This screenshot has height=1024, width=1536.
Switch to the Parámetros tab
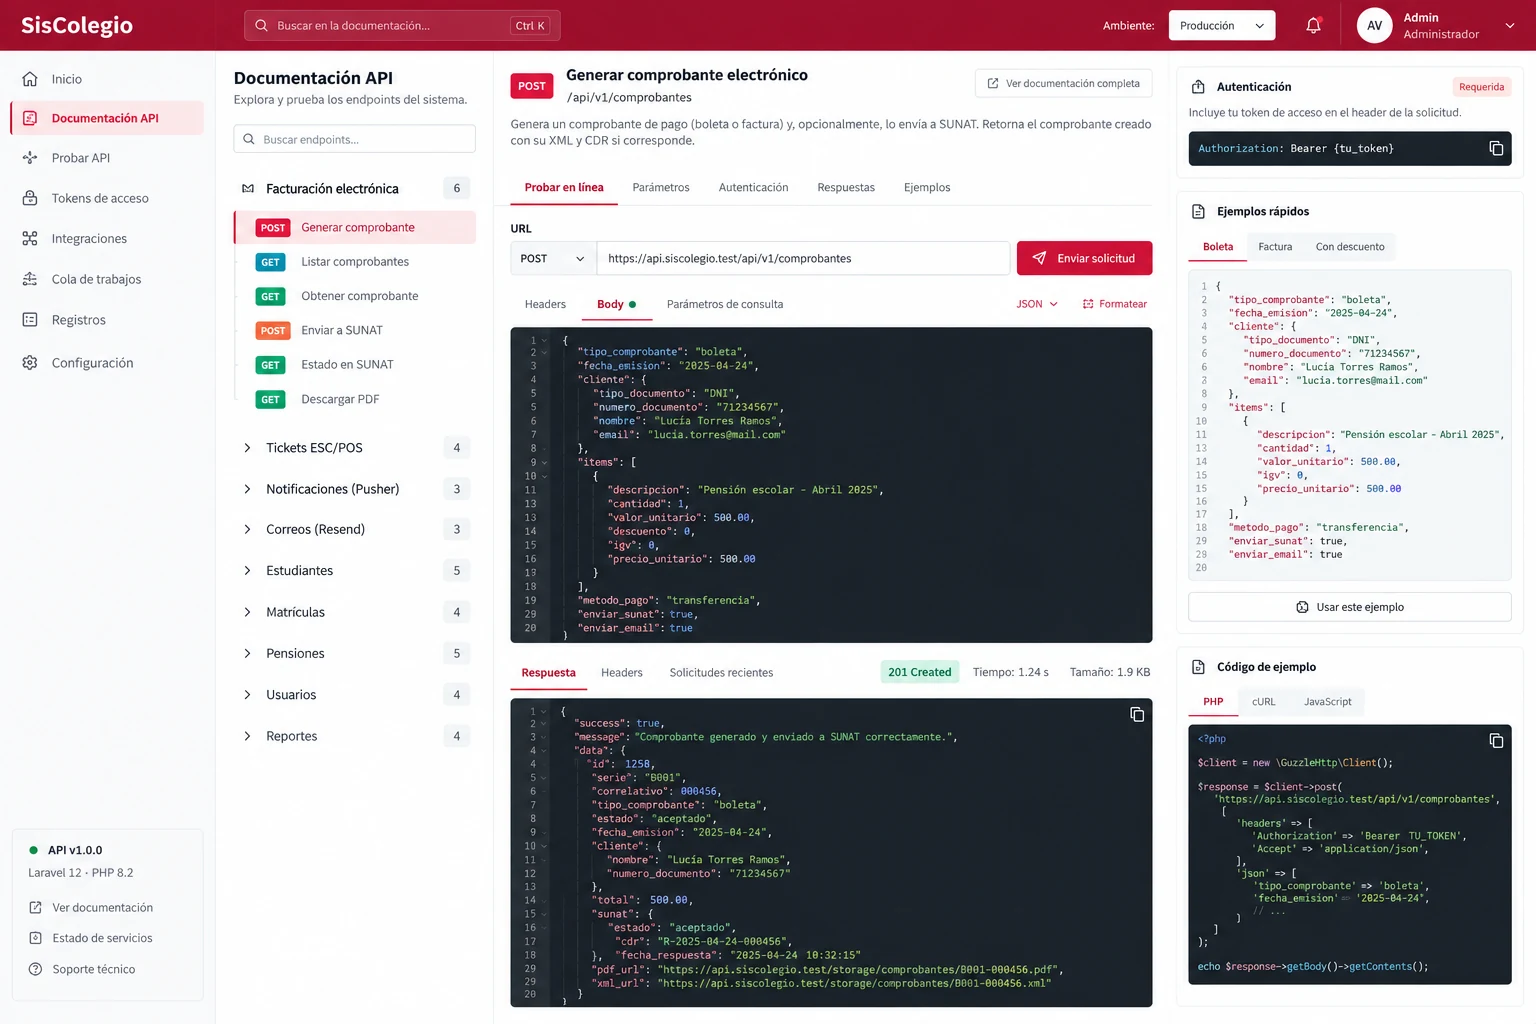pos(661,187)
